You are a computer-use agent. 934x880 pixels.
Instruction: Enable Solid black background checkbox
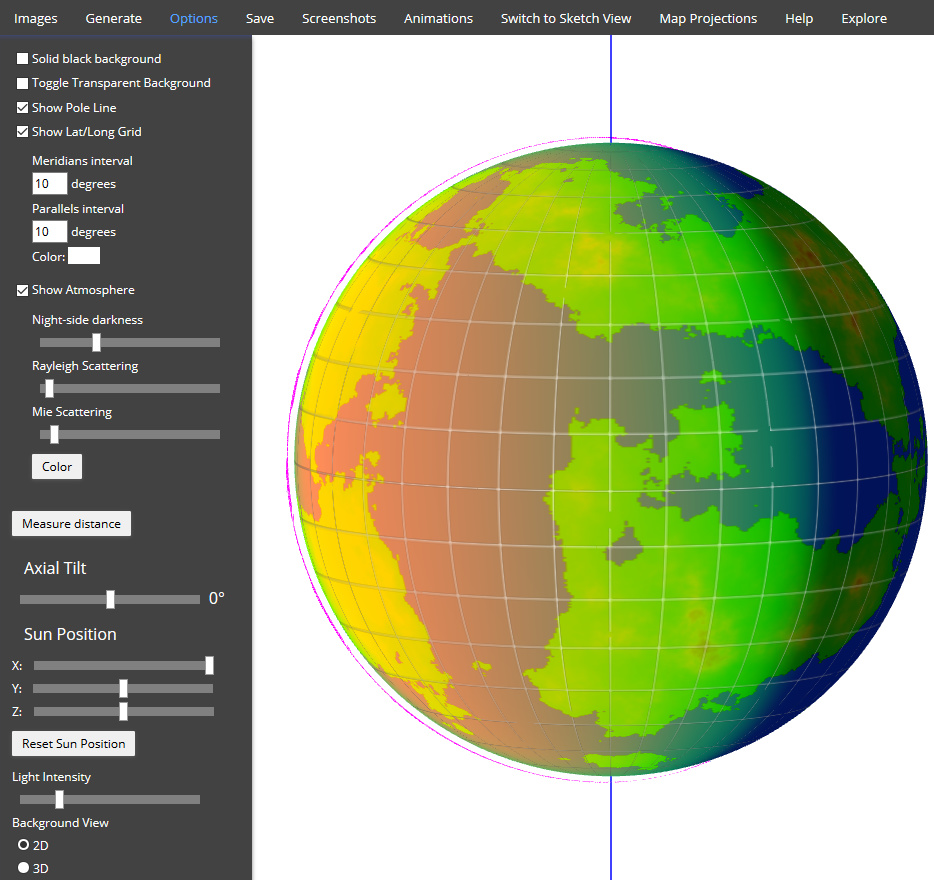[23, 59]
